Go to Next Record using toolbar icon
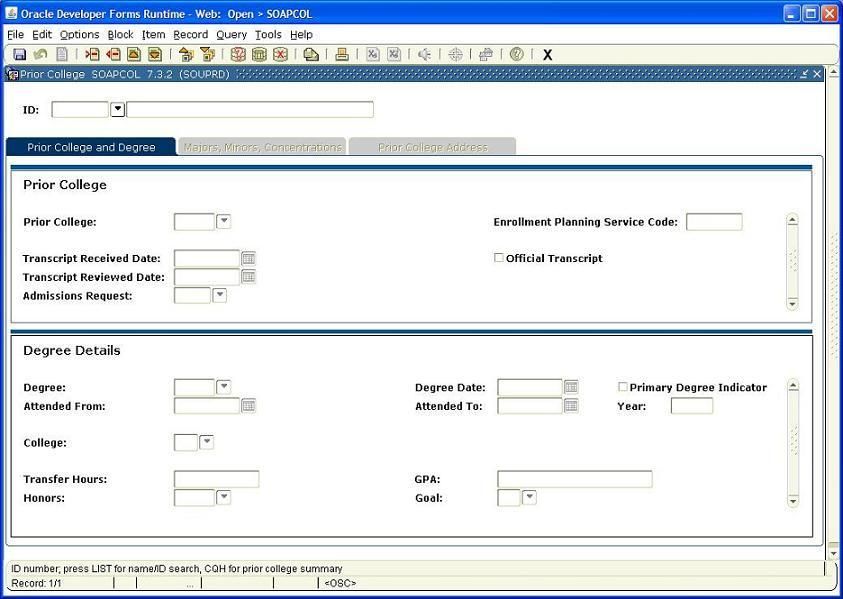The image size is (843, 599). pos(155,54)
